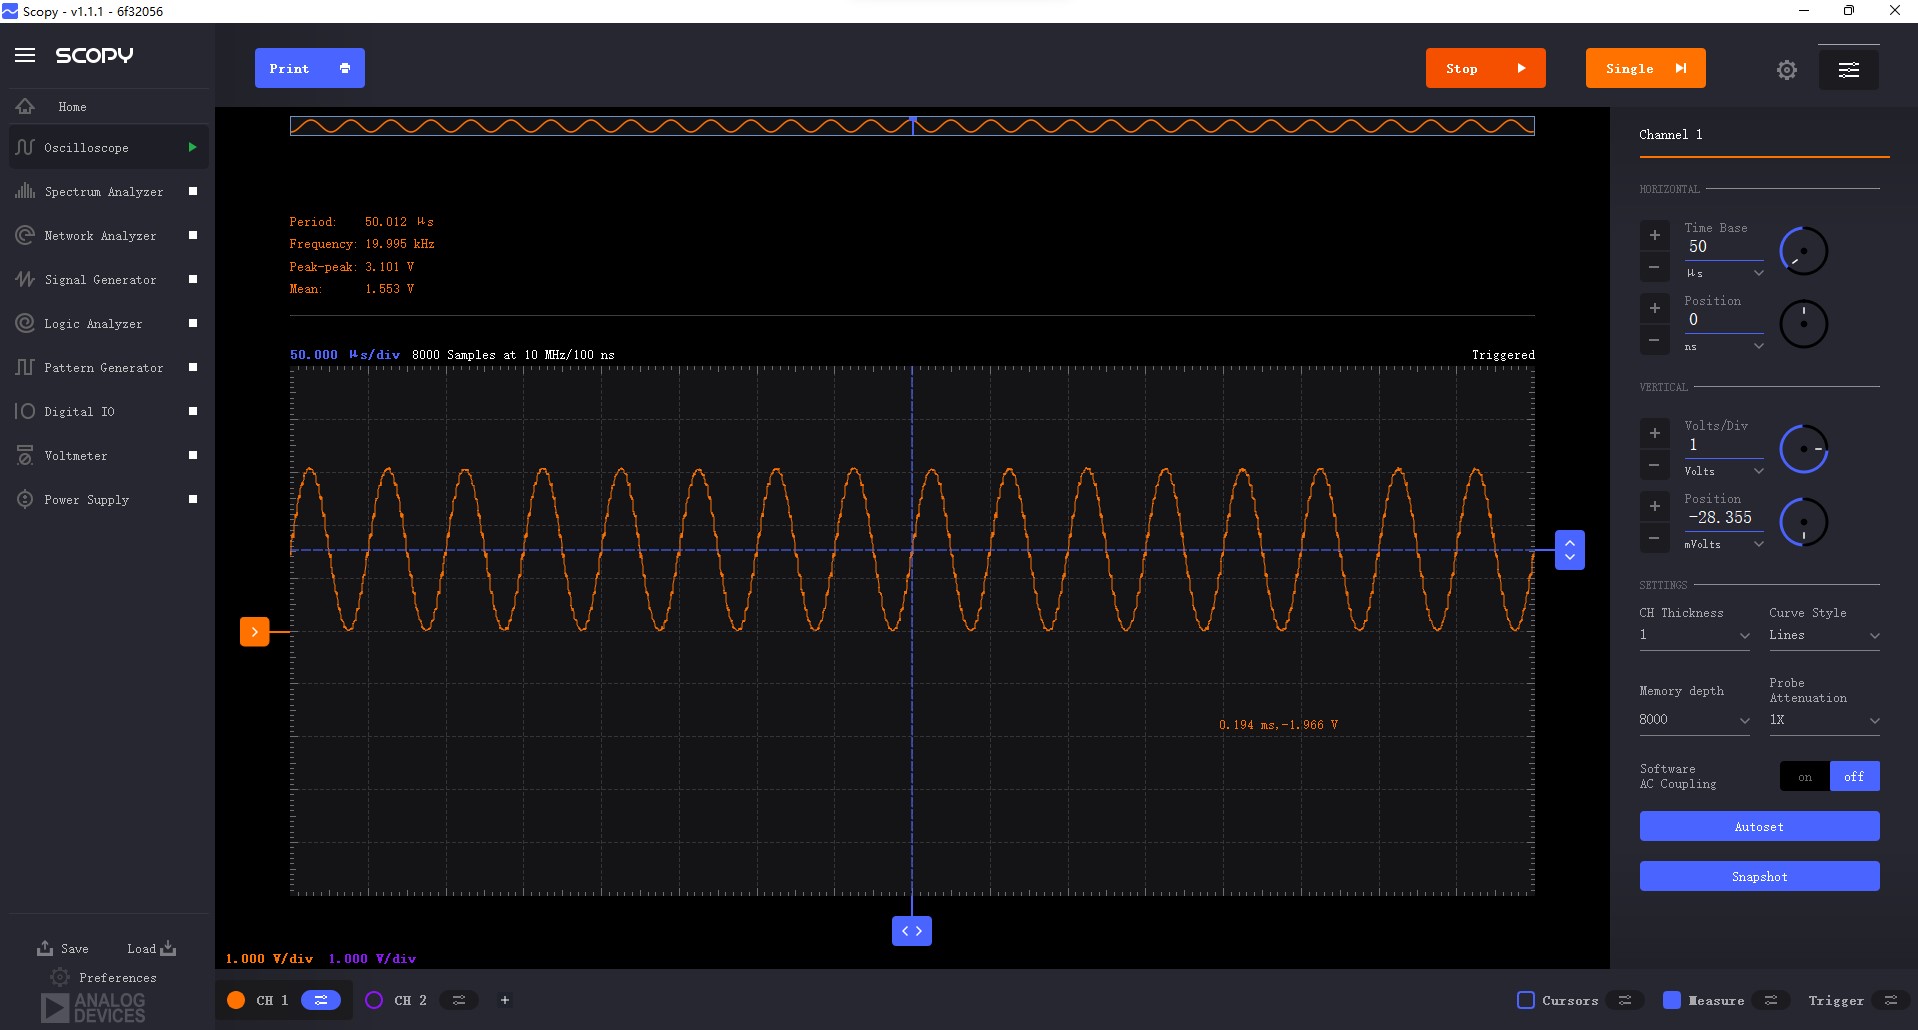The width and height of the screenshot is (1918, 1030).
Task: Open Memory depth dropdown
Action: pyautogui.click(x=1695, y=720)
